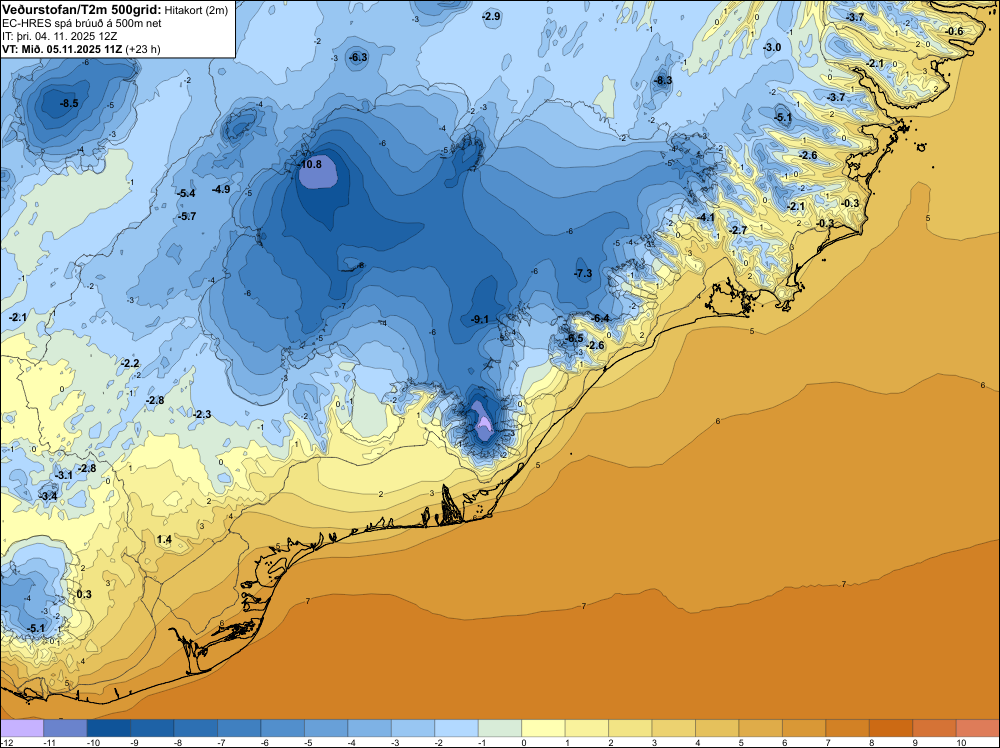The height and width of the screenshot is (748, 1000).
Task: Choose the legend swatch between -7 and -6
Action: pyautogui.click(x=239, y=728)
